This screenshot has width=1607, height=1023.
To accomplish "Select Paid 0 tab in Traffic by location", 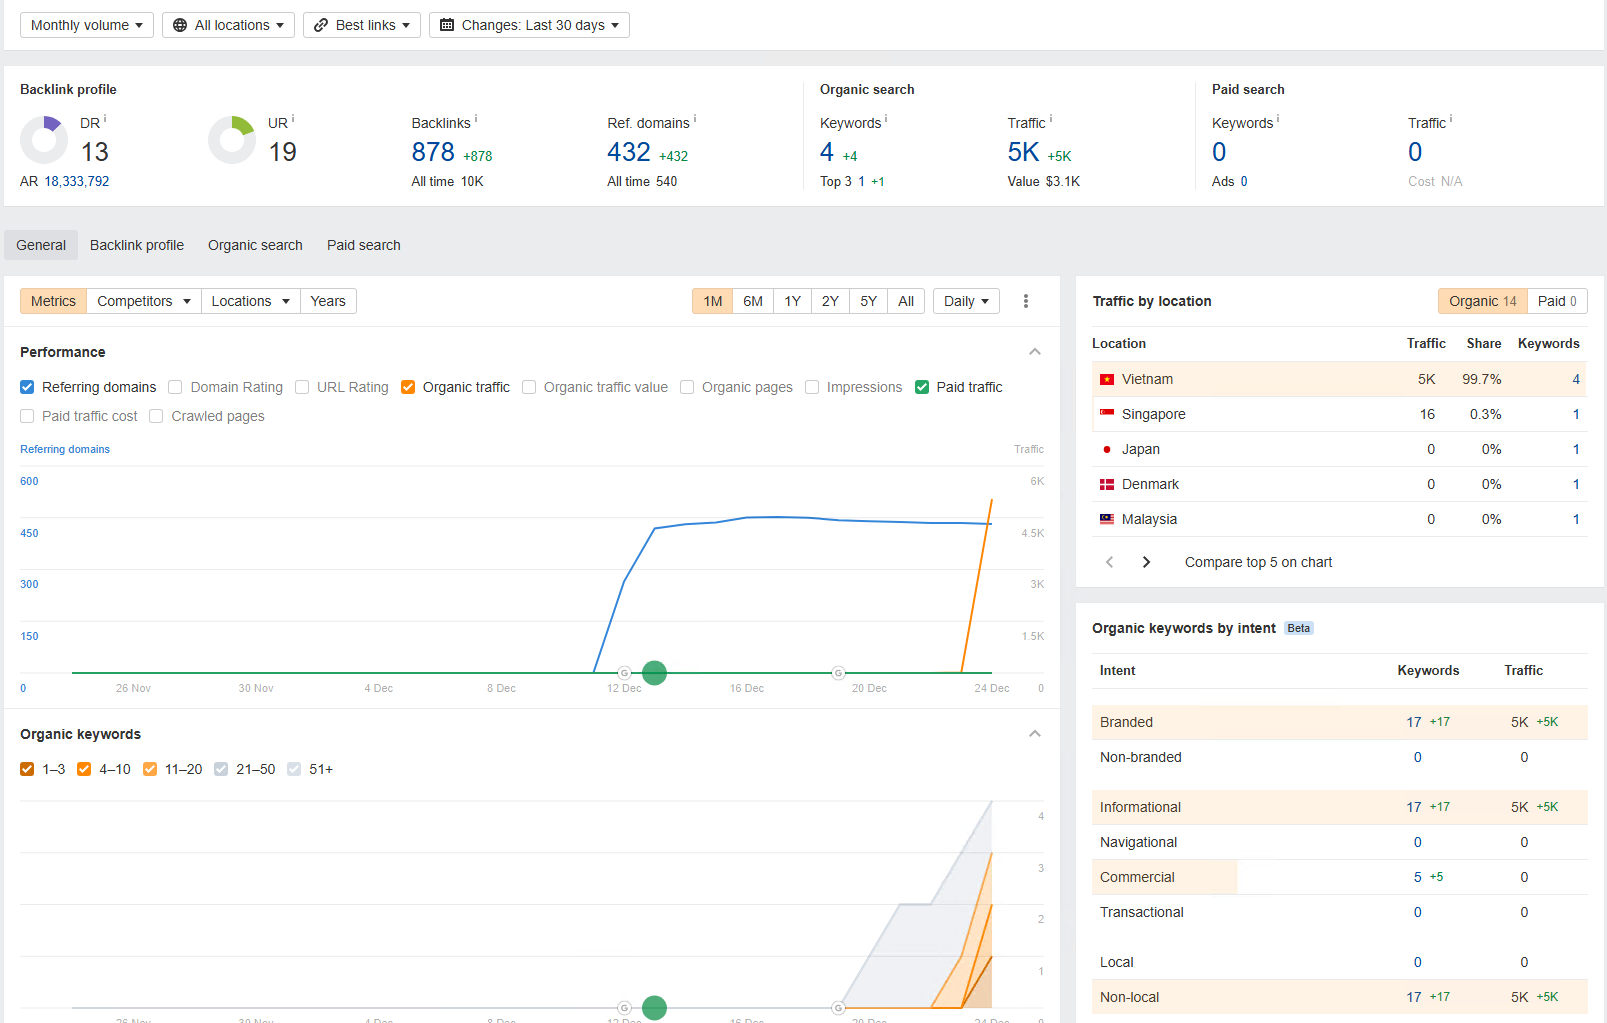I will (1557, 301).
